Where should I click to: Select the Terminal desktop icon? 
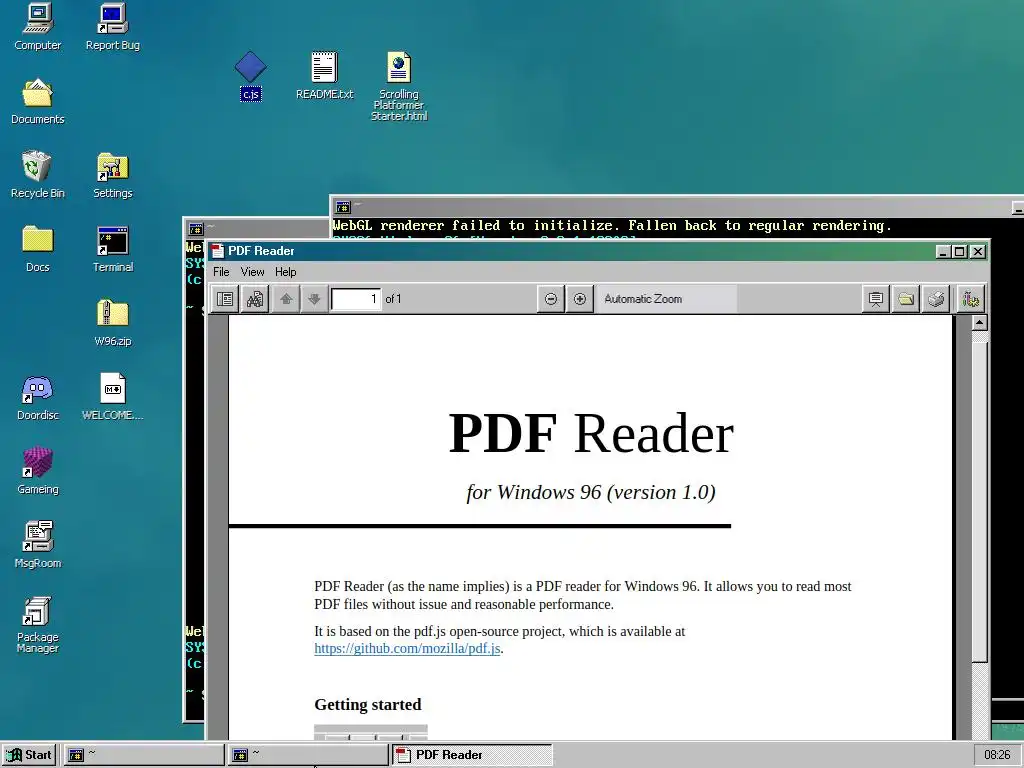point(112,249)
